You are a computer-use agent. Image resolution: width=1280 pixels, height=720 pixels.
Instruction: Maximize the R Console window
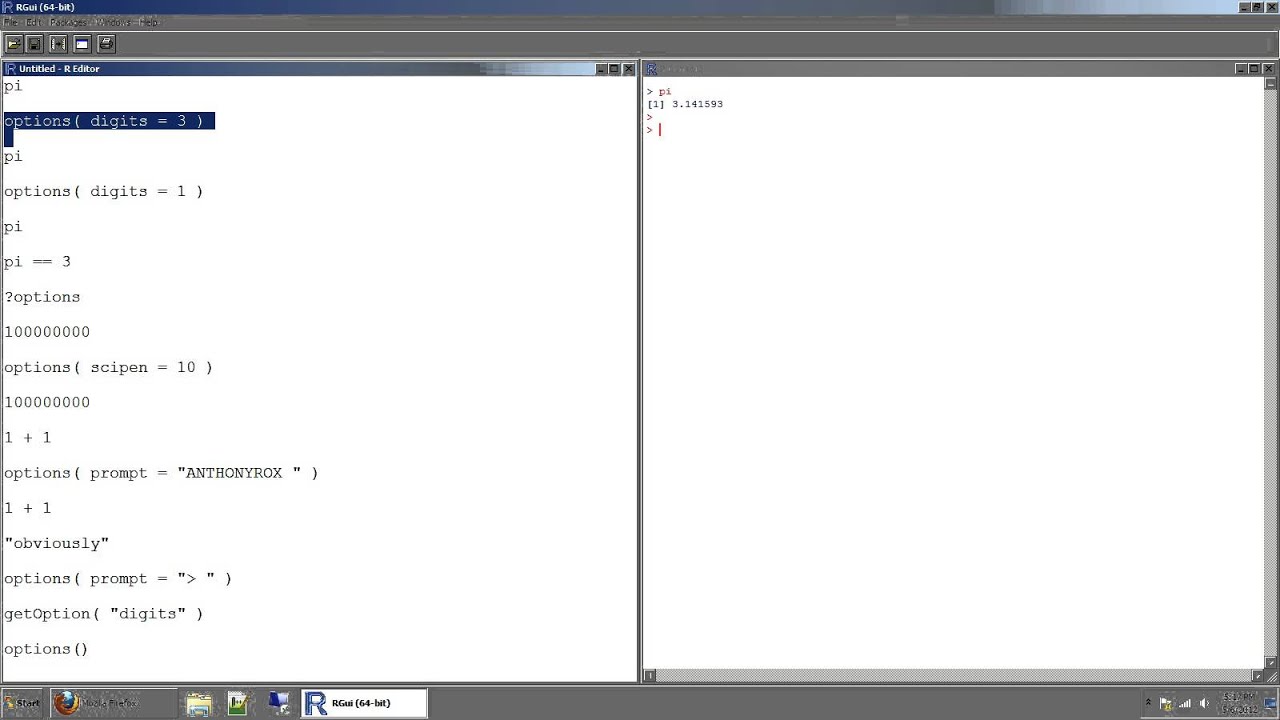click(x=1254, y=69)
